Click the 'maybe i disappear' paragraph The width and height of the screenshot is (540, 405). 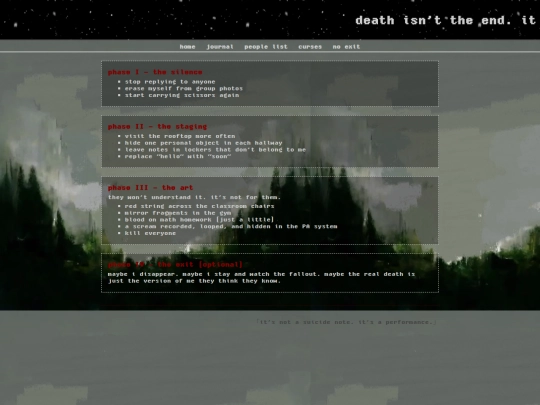261,278
